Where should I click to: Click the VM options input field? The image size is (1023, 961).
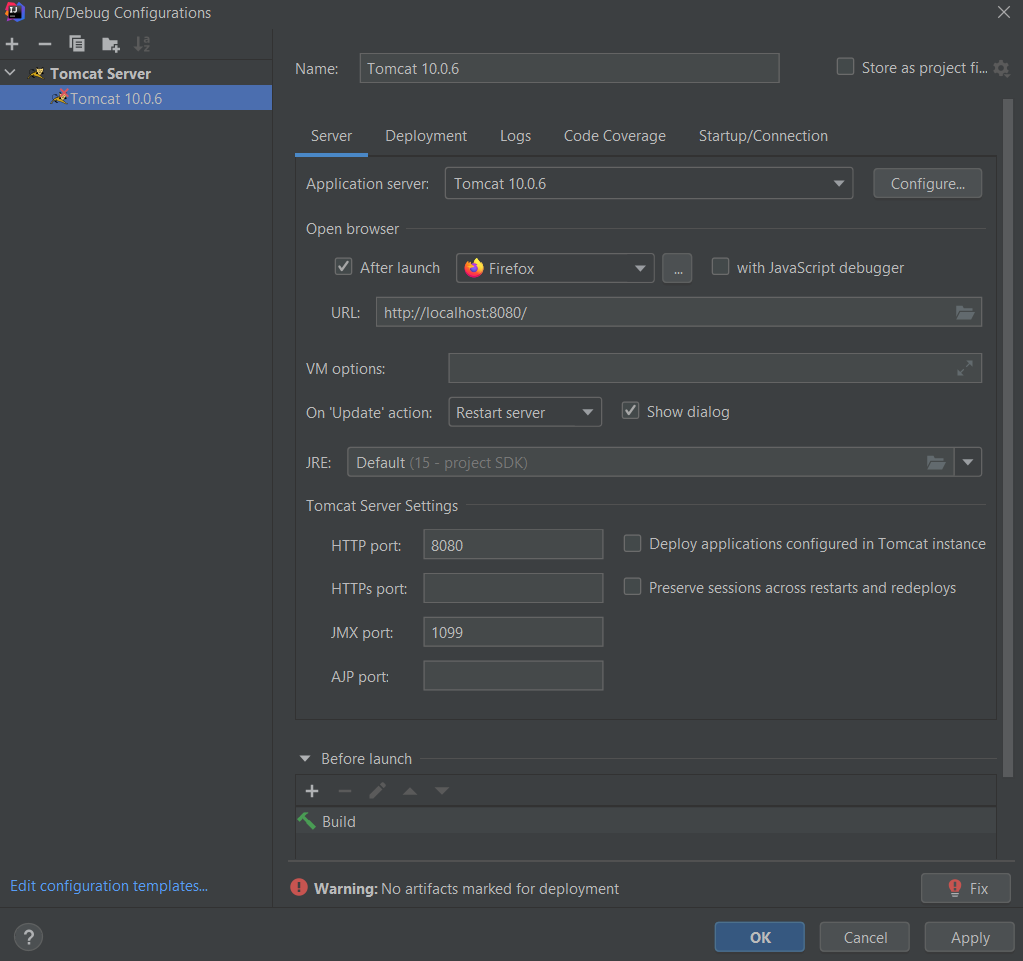tap(714, 369)
